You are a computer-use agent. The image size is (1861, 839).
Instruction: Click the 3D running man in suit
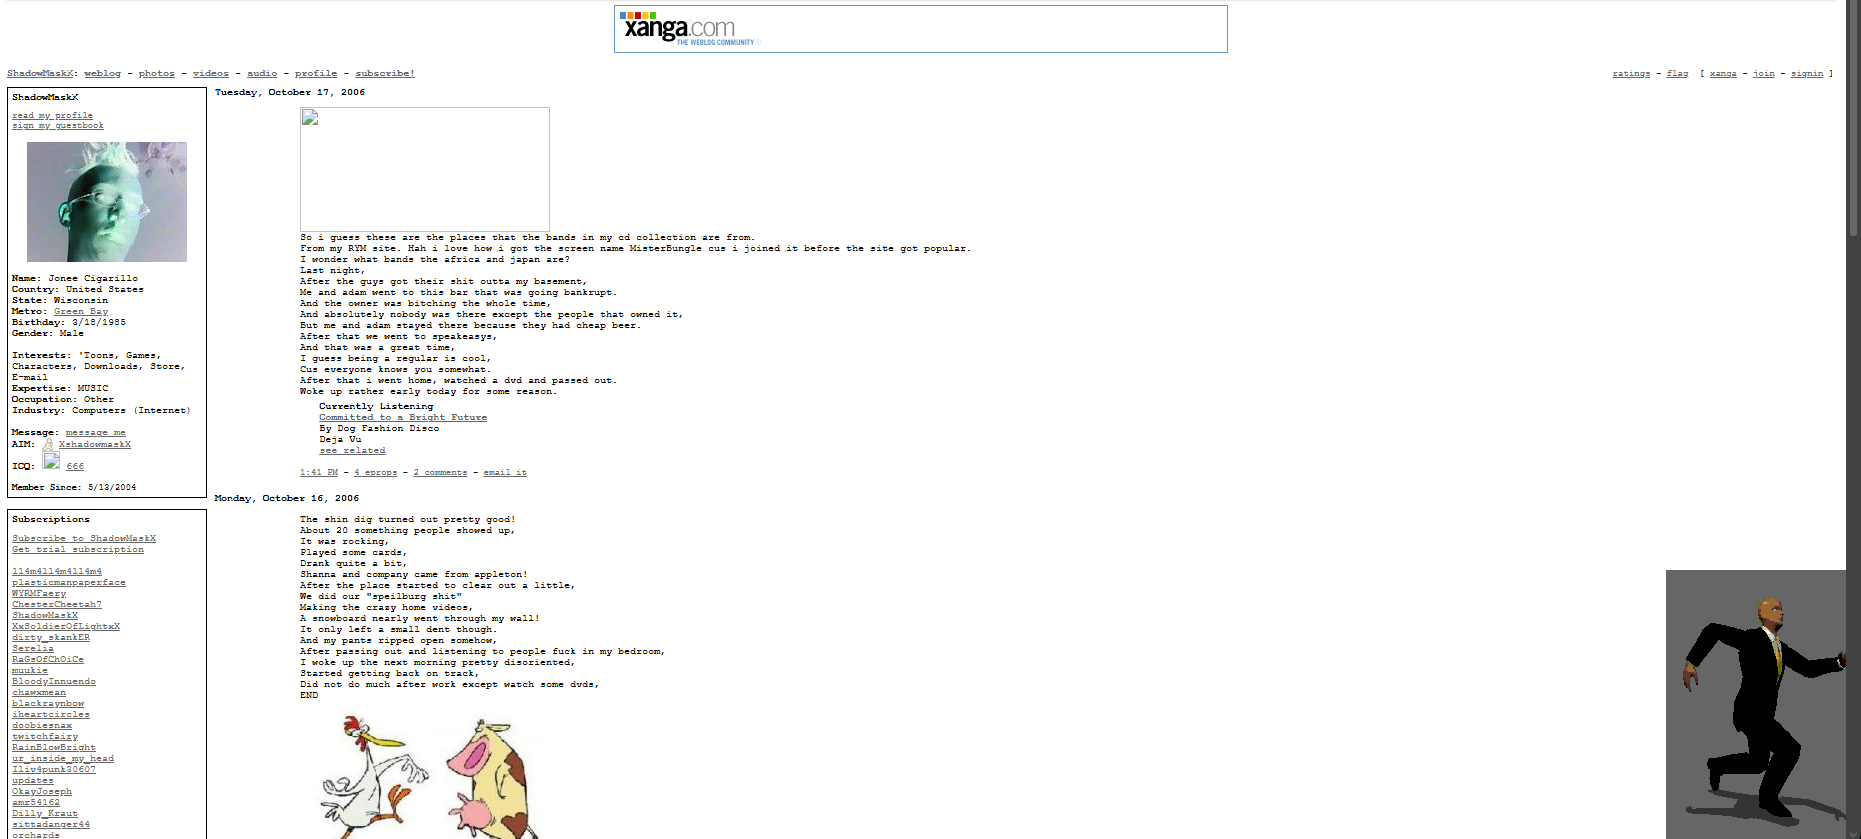click(x=1762, y=705)
